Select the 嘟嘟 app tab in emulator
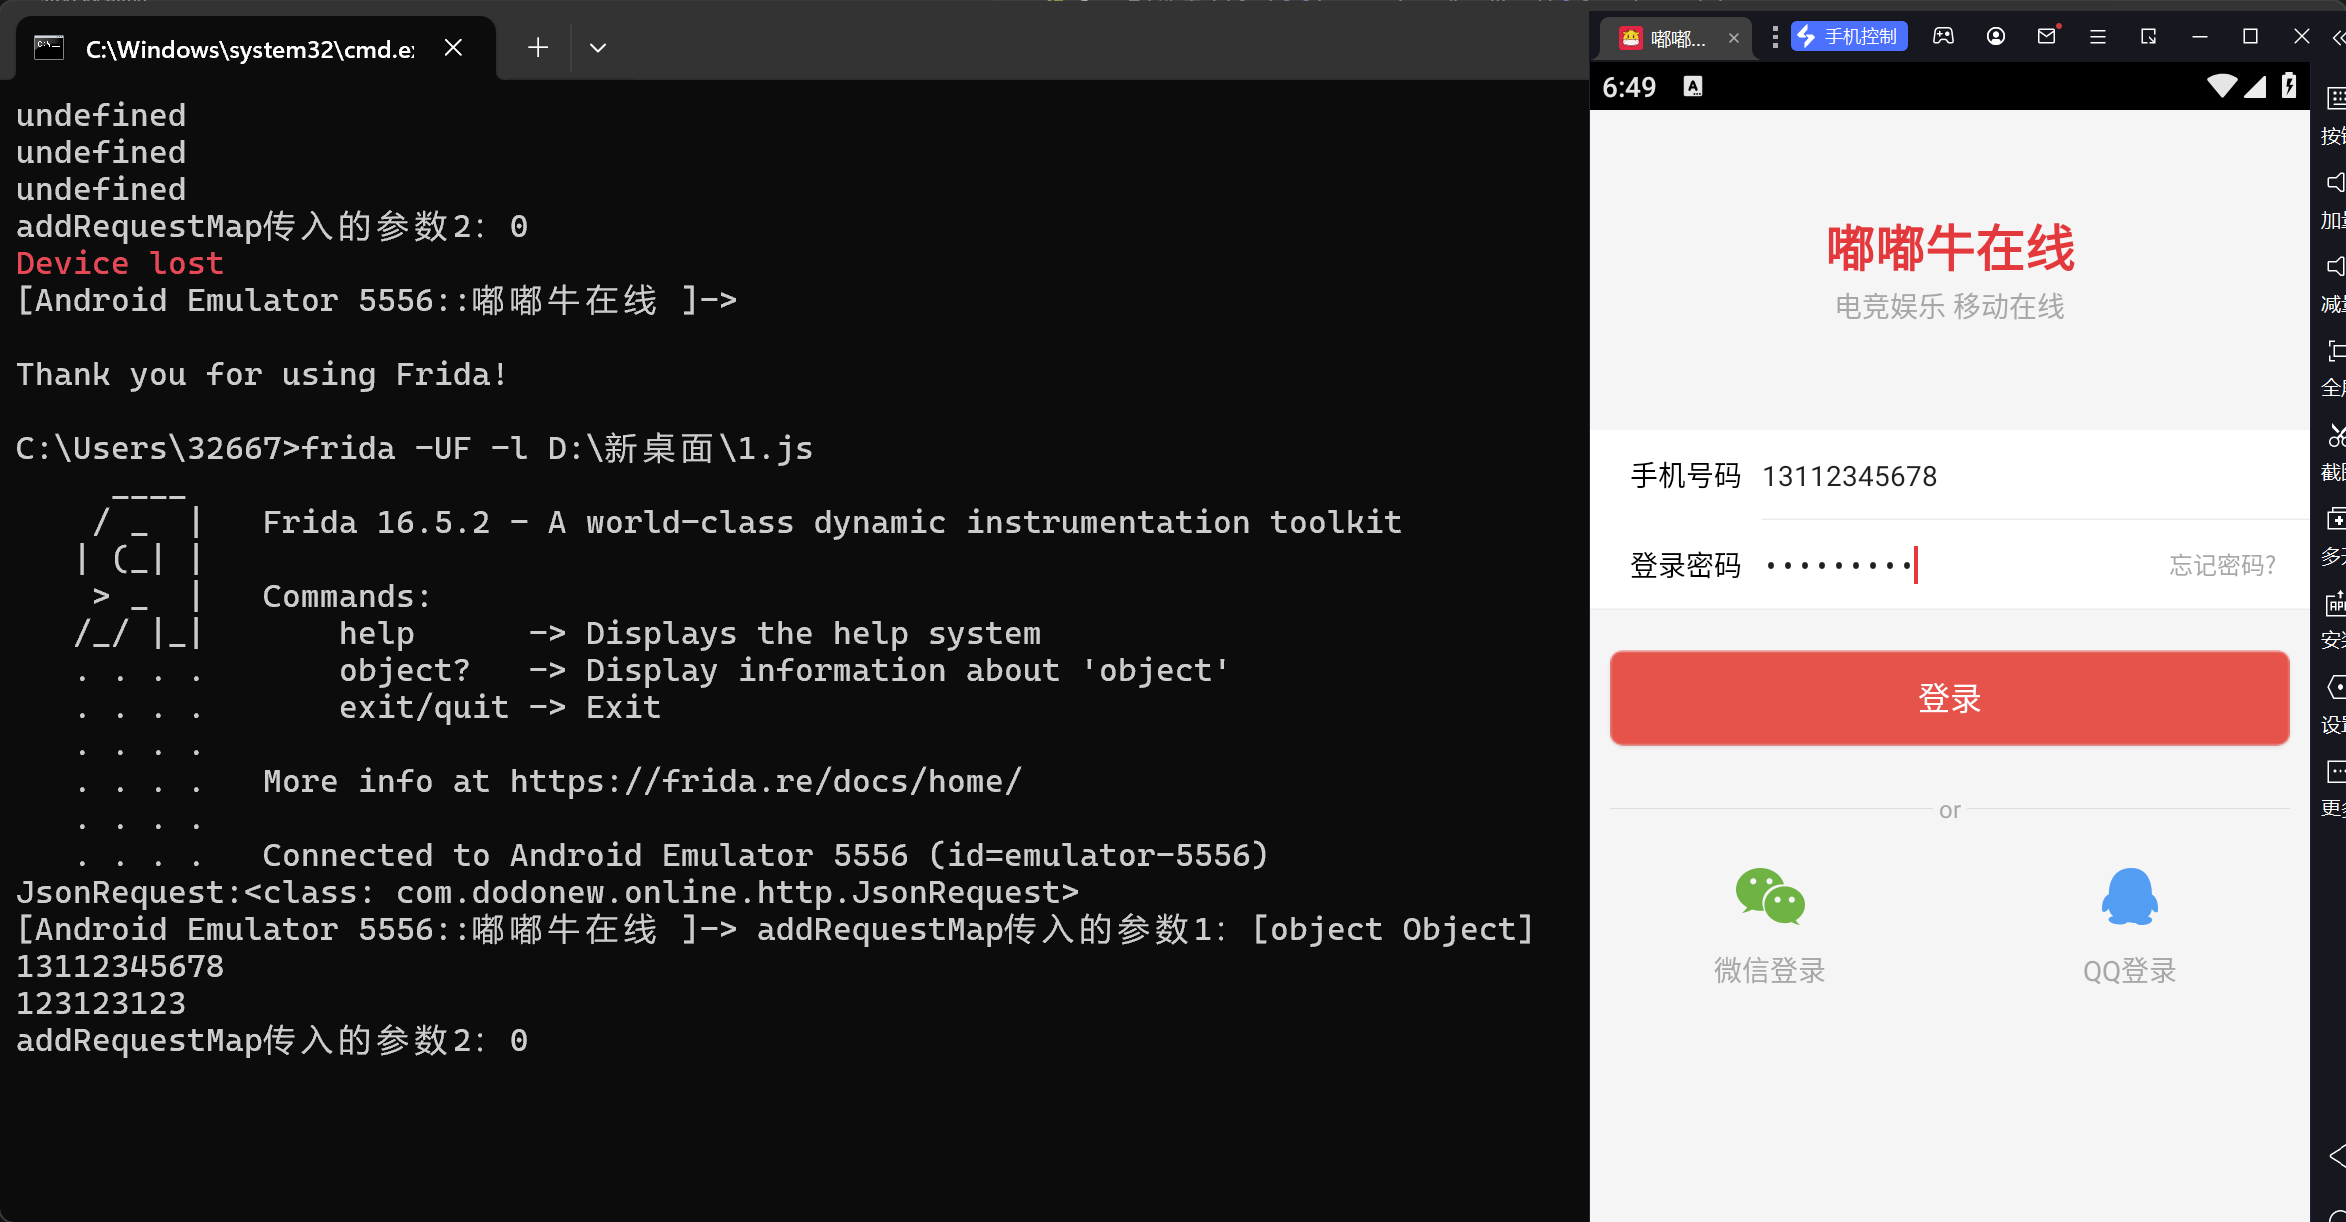 1676,38
